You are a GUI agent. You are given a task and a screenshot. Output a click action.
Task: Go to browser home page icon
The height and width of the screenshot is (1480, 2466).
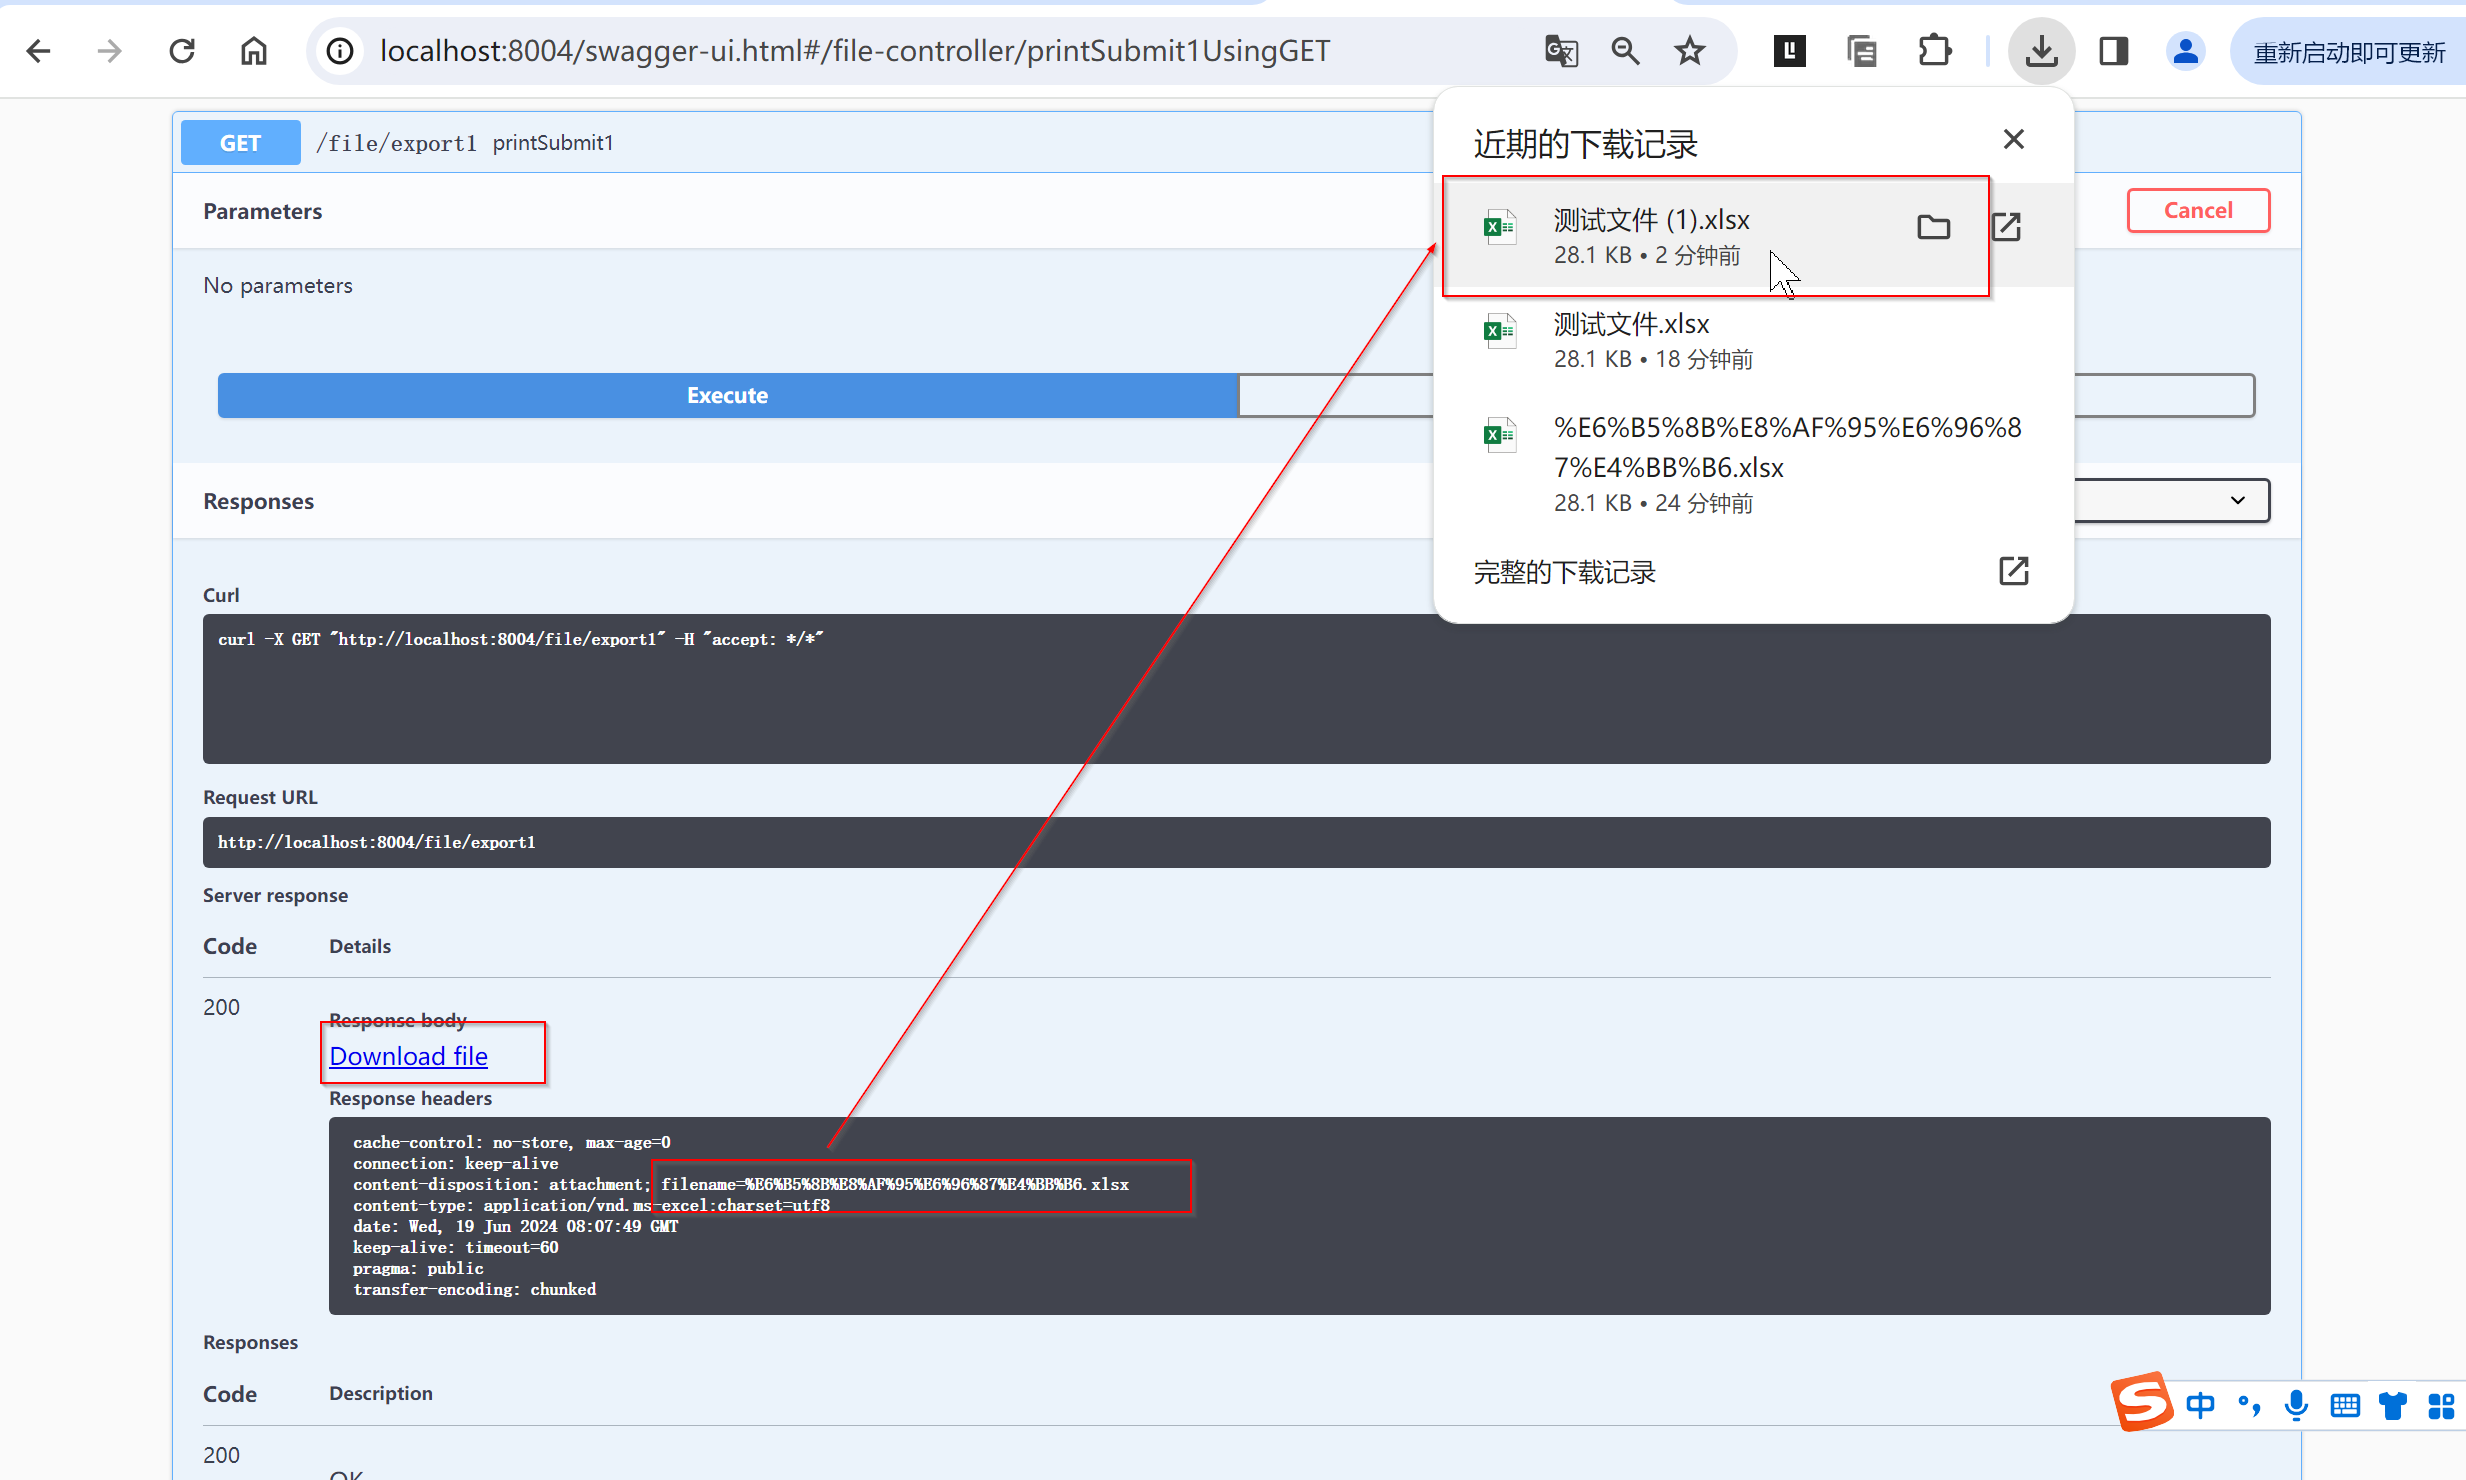[254, 51]
